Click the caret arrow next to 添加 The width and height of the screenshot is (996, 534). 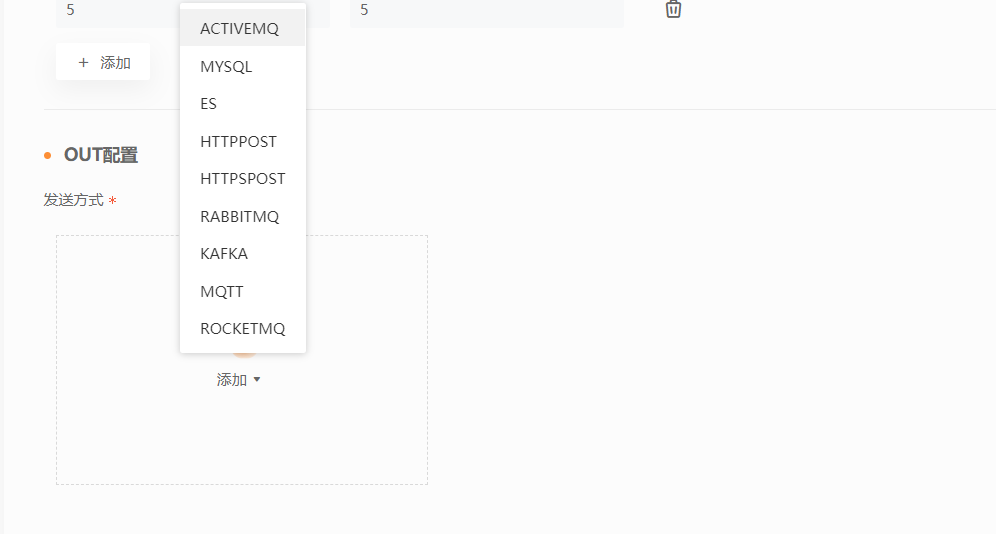tap(257, 380)
